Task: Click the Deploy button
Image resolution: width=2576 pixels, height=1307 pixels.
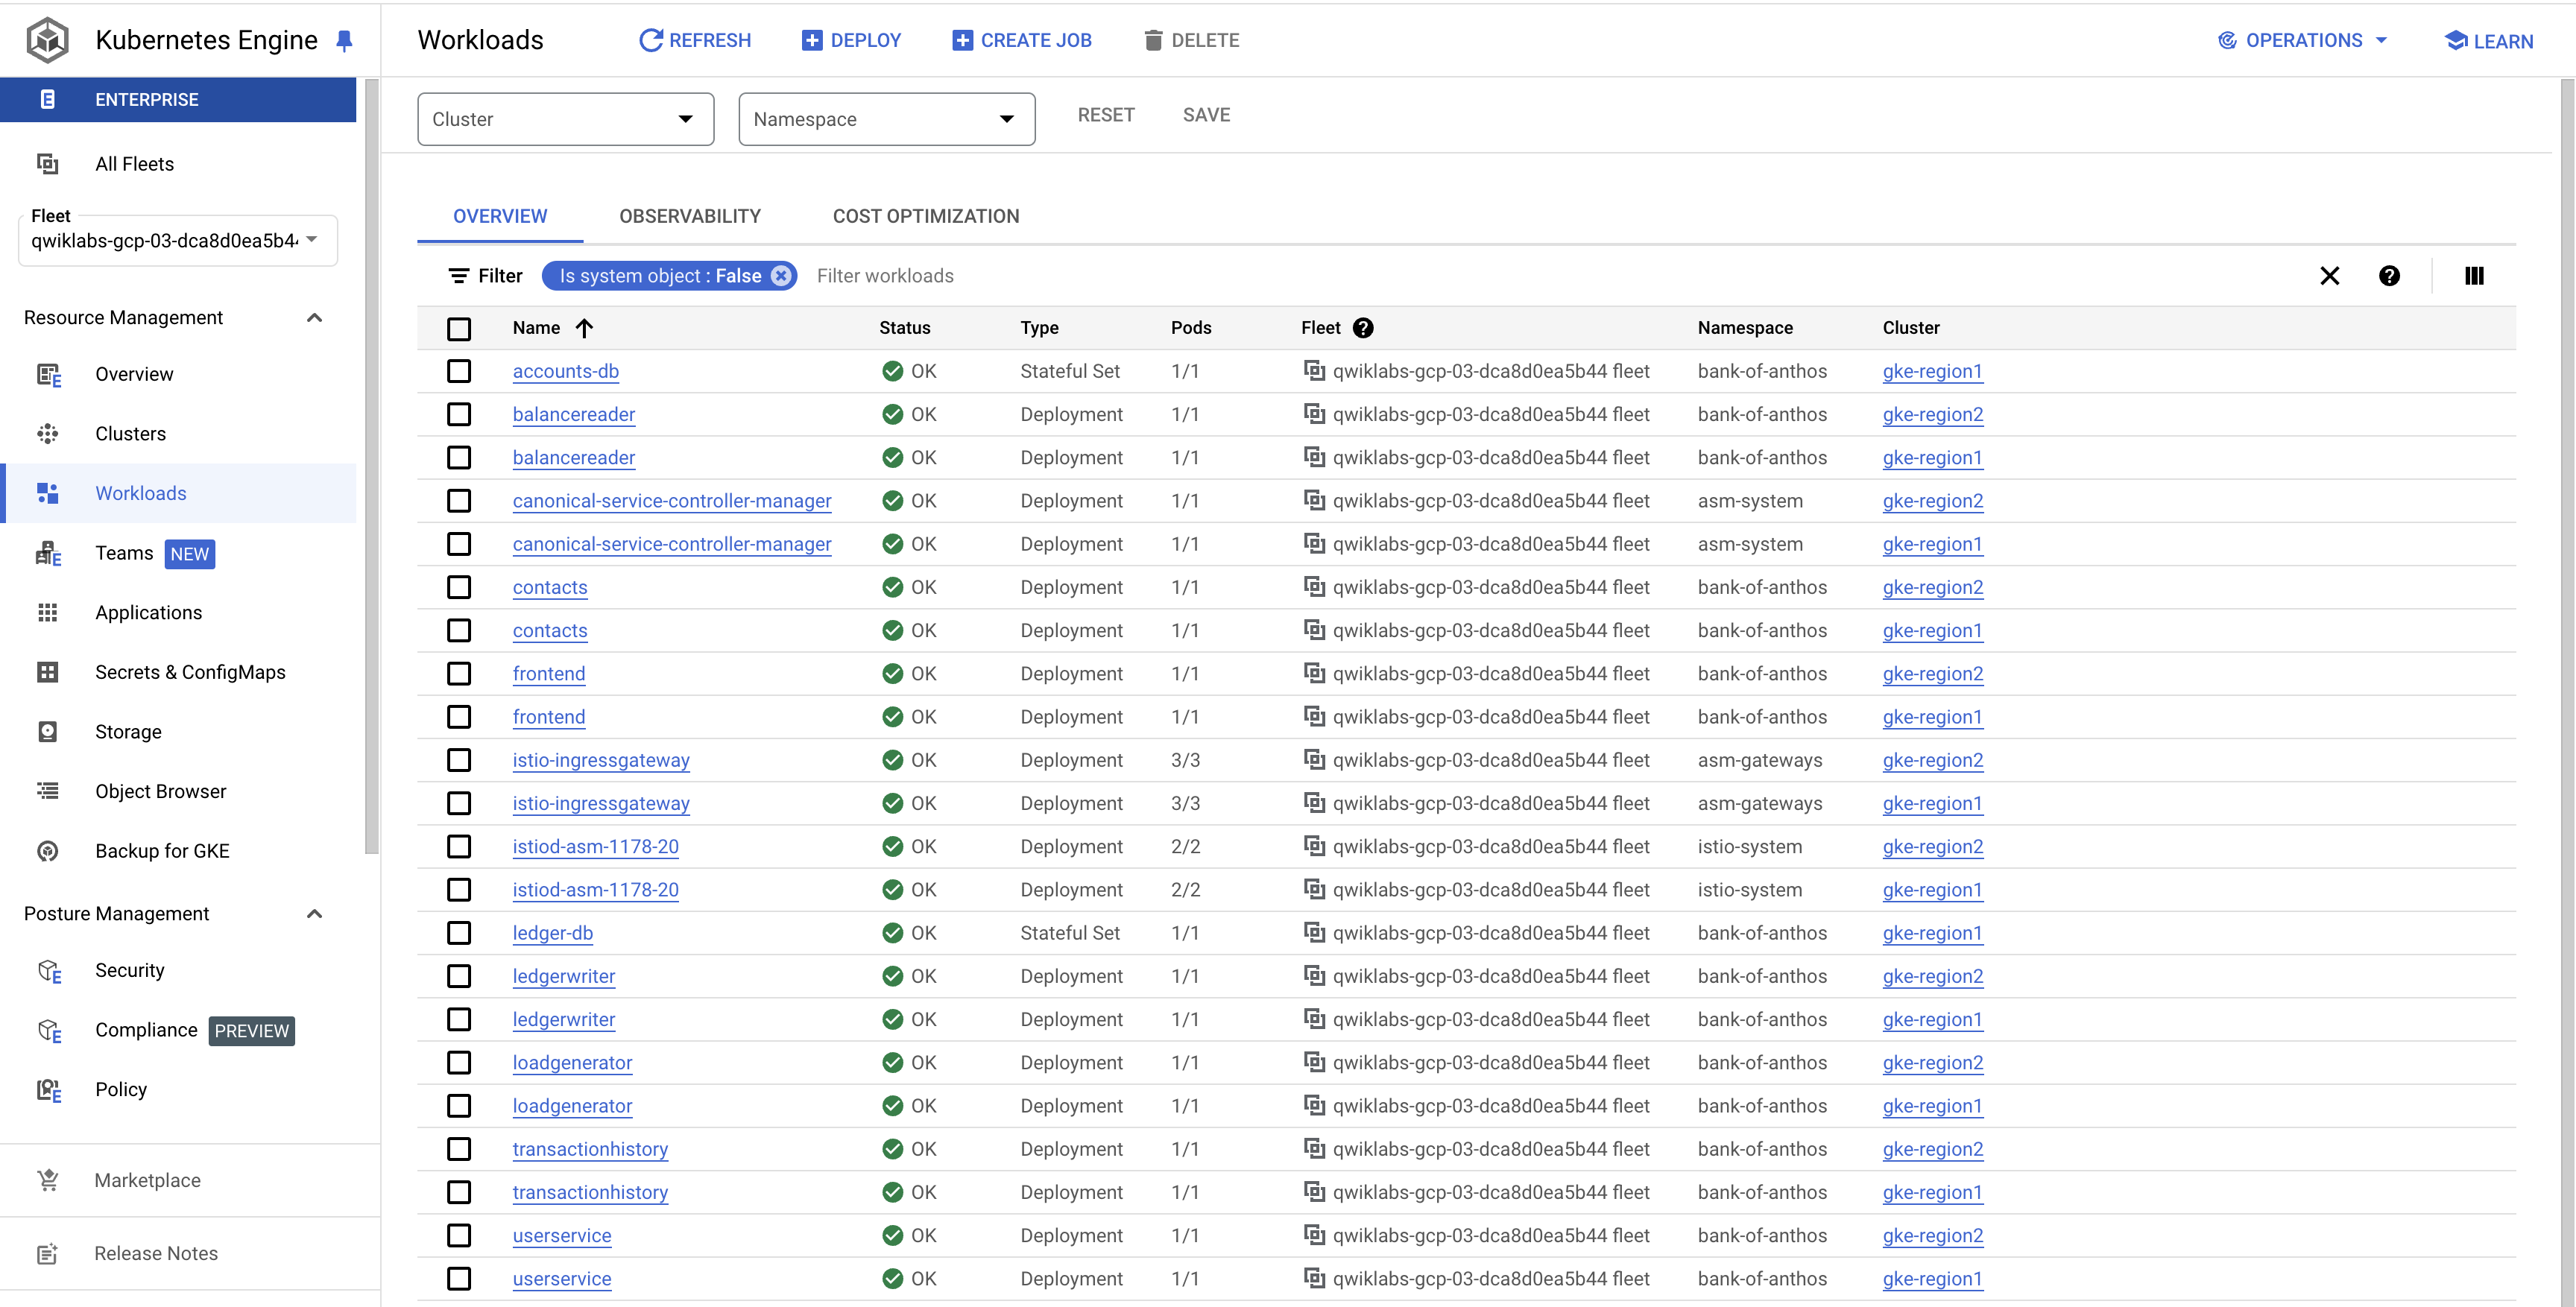Action: tap(852, 40)
